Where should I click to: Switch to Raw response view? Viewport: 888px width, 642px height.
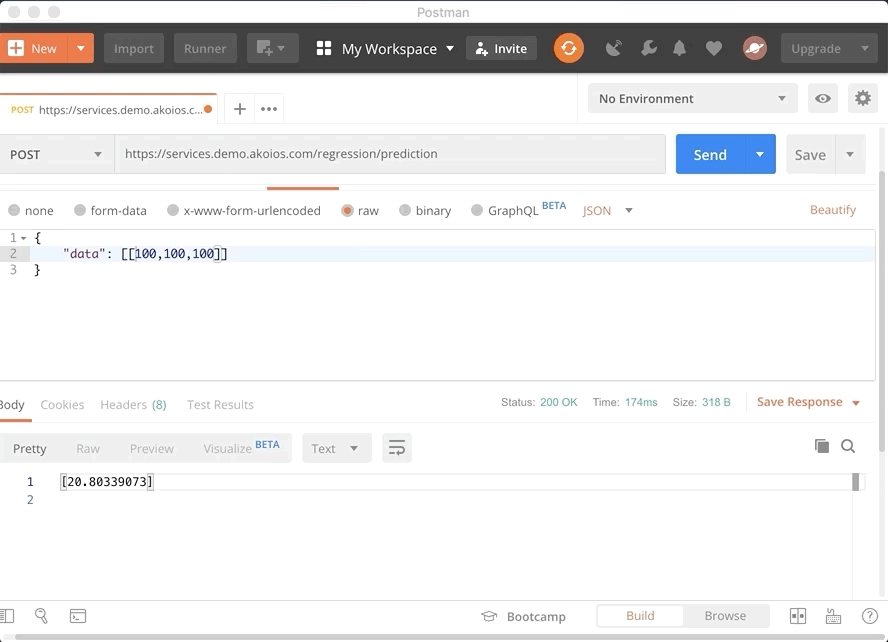click(88, 448)
